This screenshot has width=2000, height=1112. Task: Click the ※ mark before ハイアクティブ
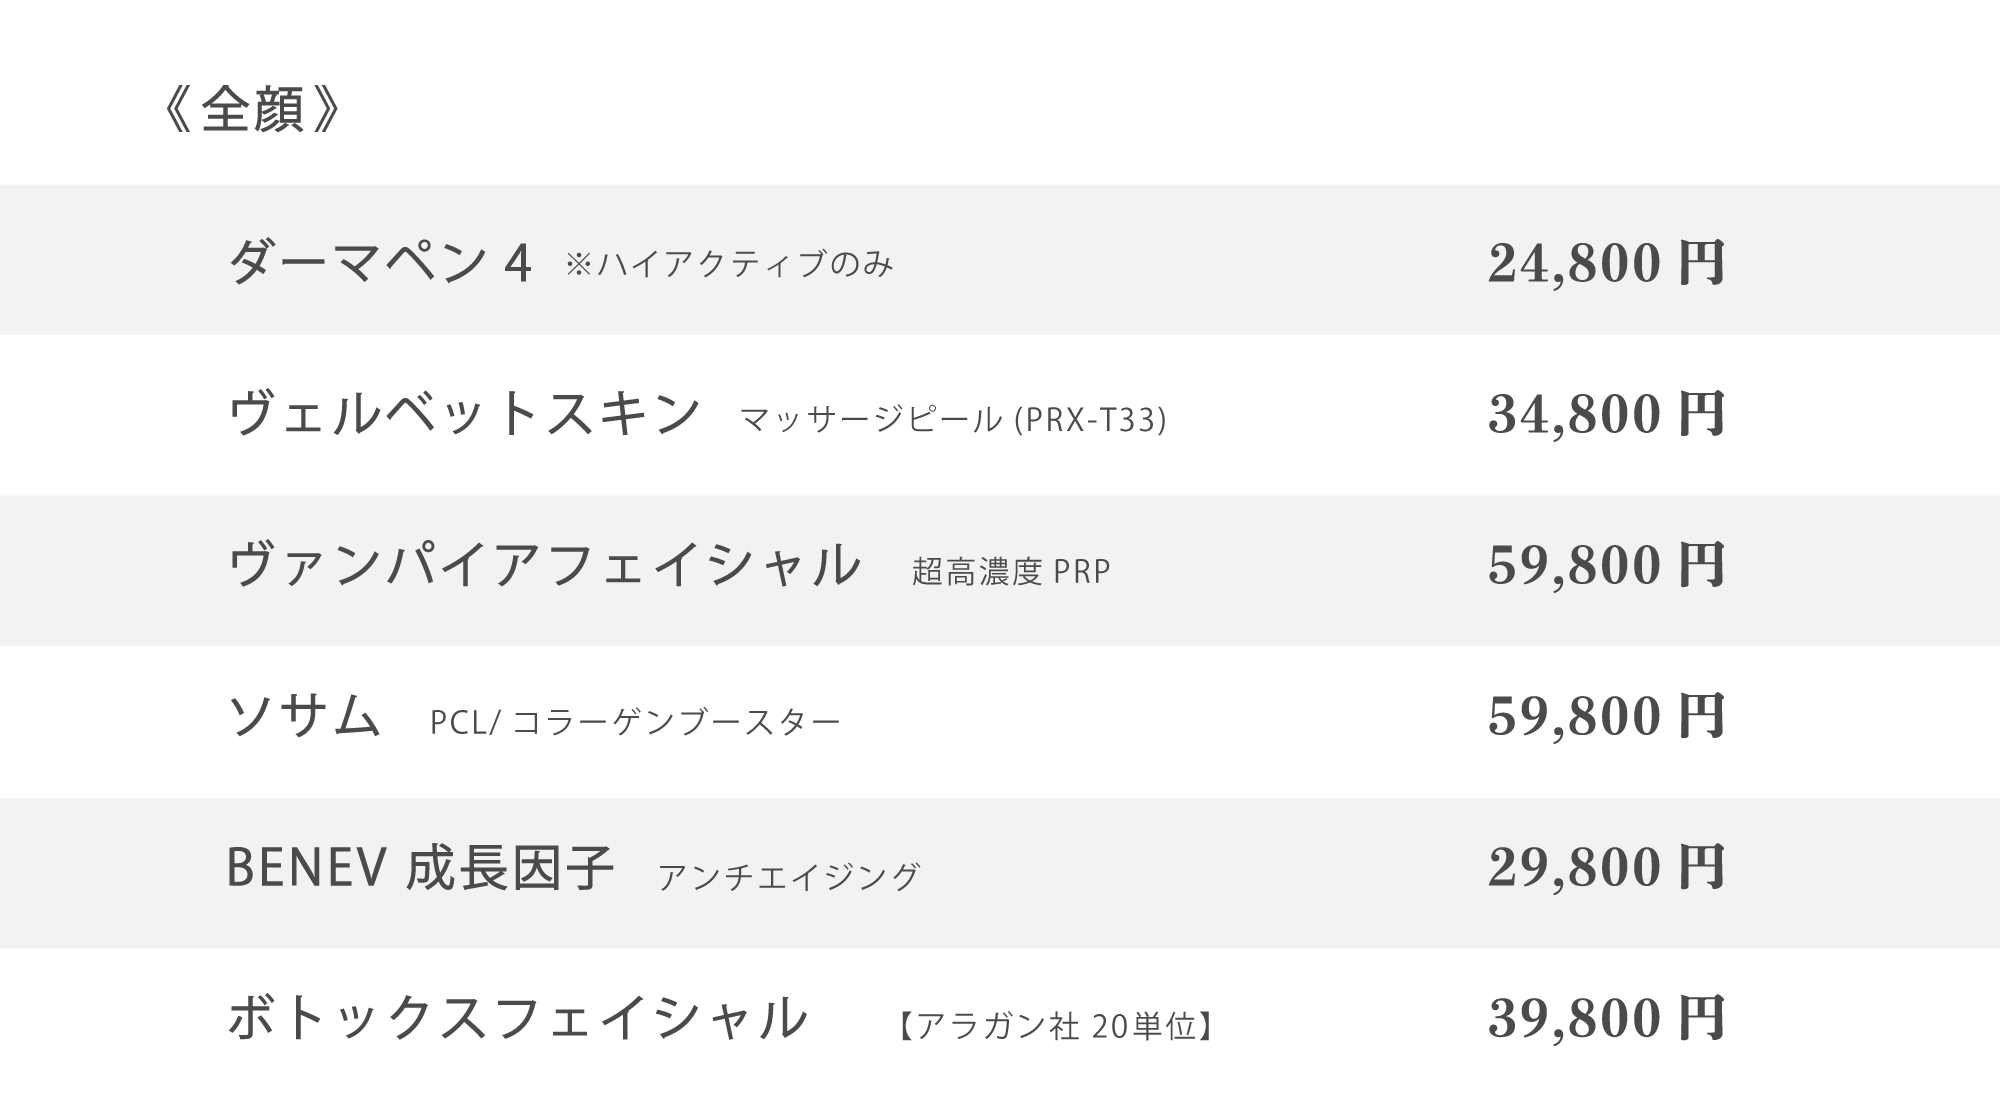point(579,265)
